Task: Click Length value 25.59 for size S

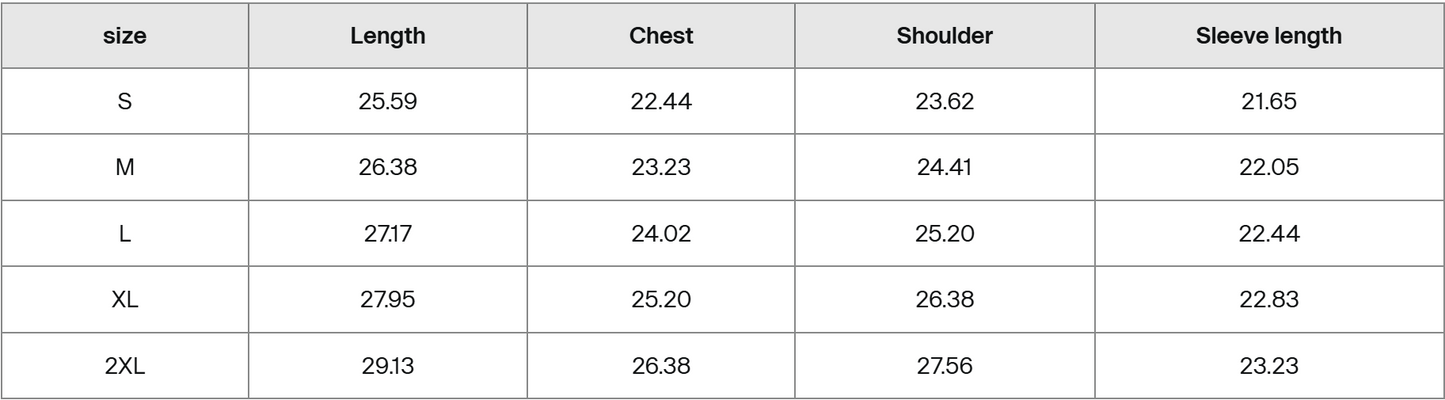Action: pos(388,102)
